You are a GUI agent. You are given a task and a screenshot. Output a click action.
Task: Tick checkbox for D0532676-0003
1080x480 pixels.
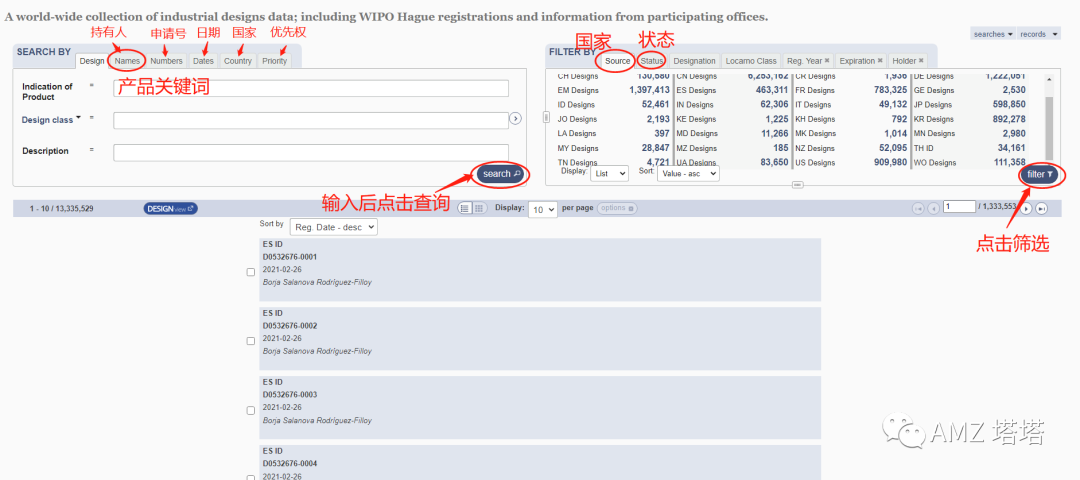tap(251, 410)
